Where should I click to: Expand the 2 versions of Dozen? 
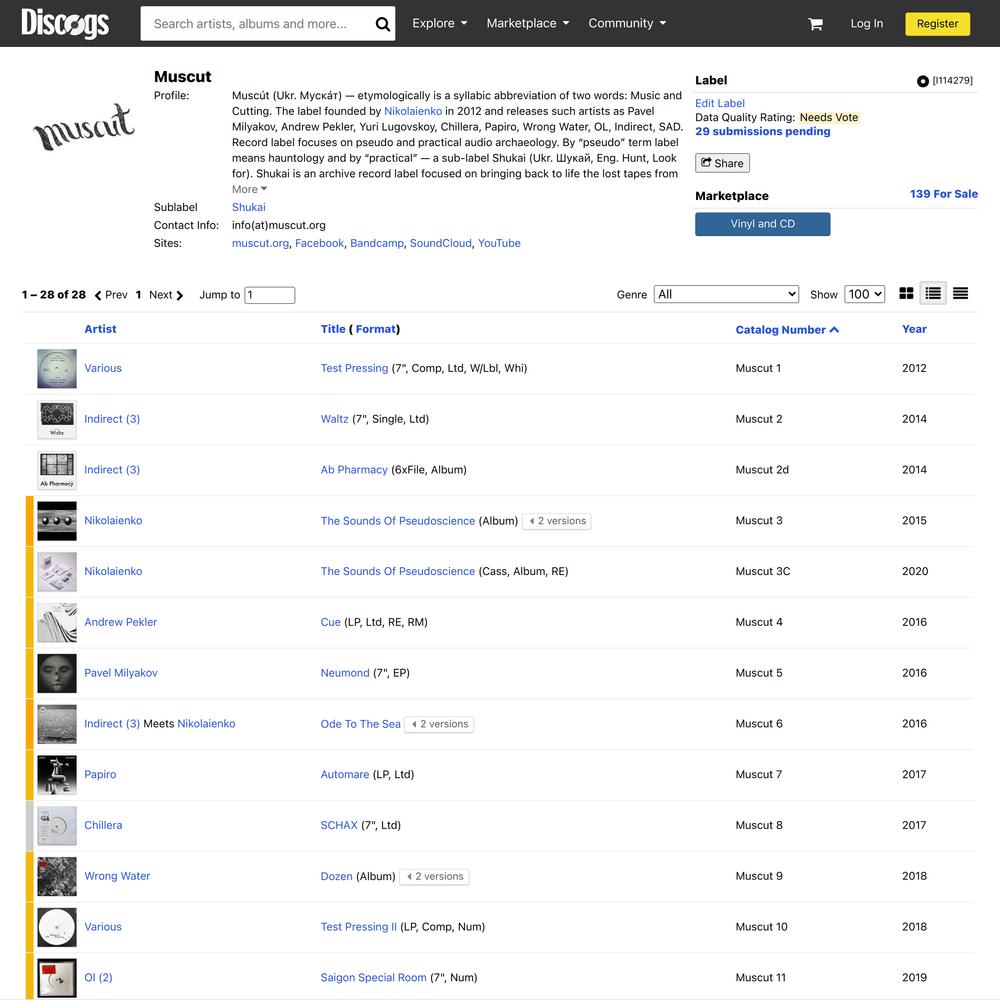[x=434, y=877]
